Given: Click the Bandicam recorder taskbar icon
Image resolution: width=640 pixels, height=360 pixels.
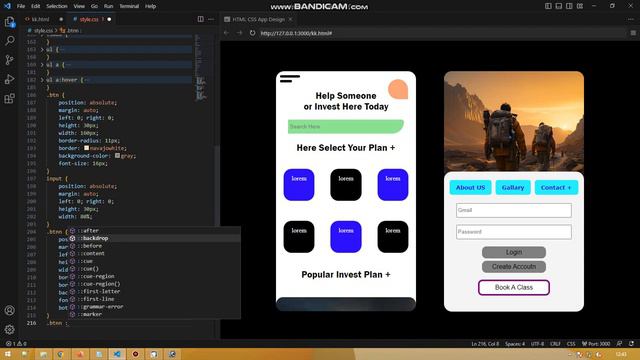Looking at the screenshot, I should pyautogui.click(x=136, y=354).
